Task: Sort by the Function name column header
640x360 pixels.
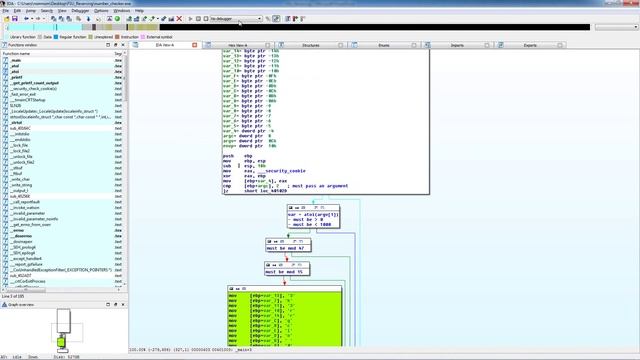Action: pyautogui.click(x=57, y=53)
